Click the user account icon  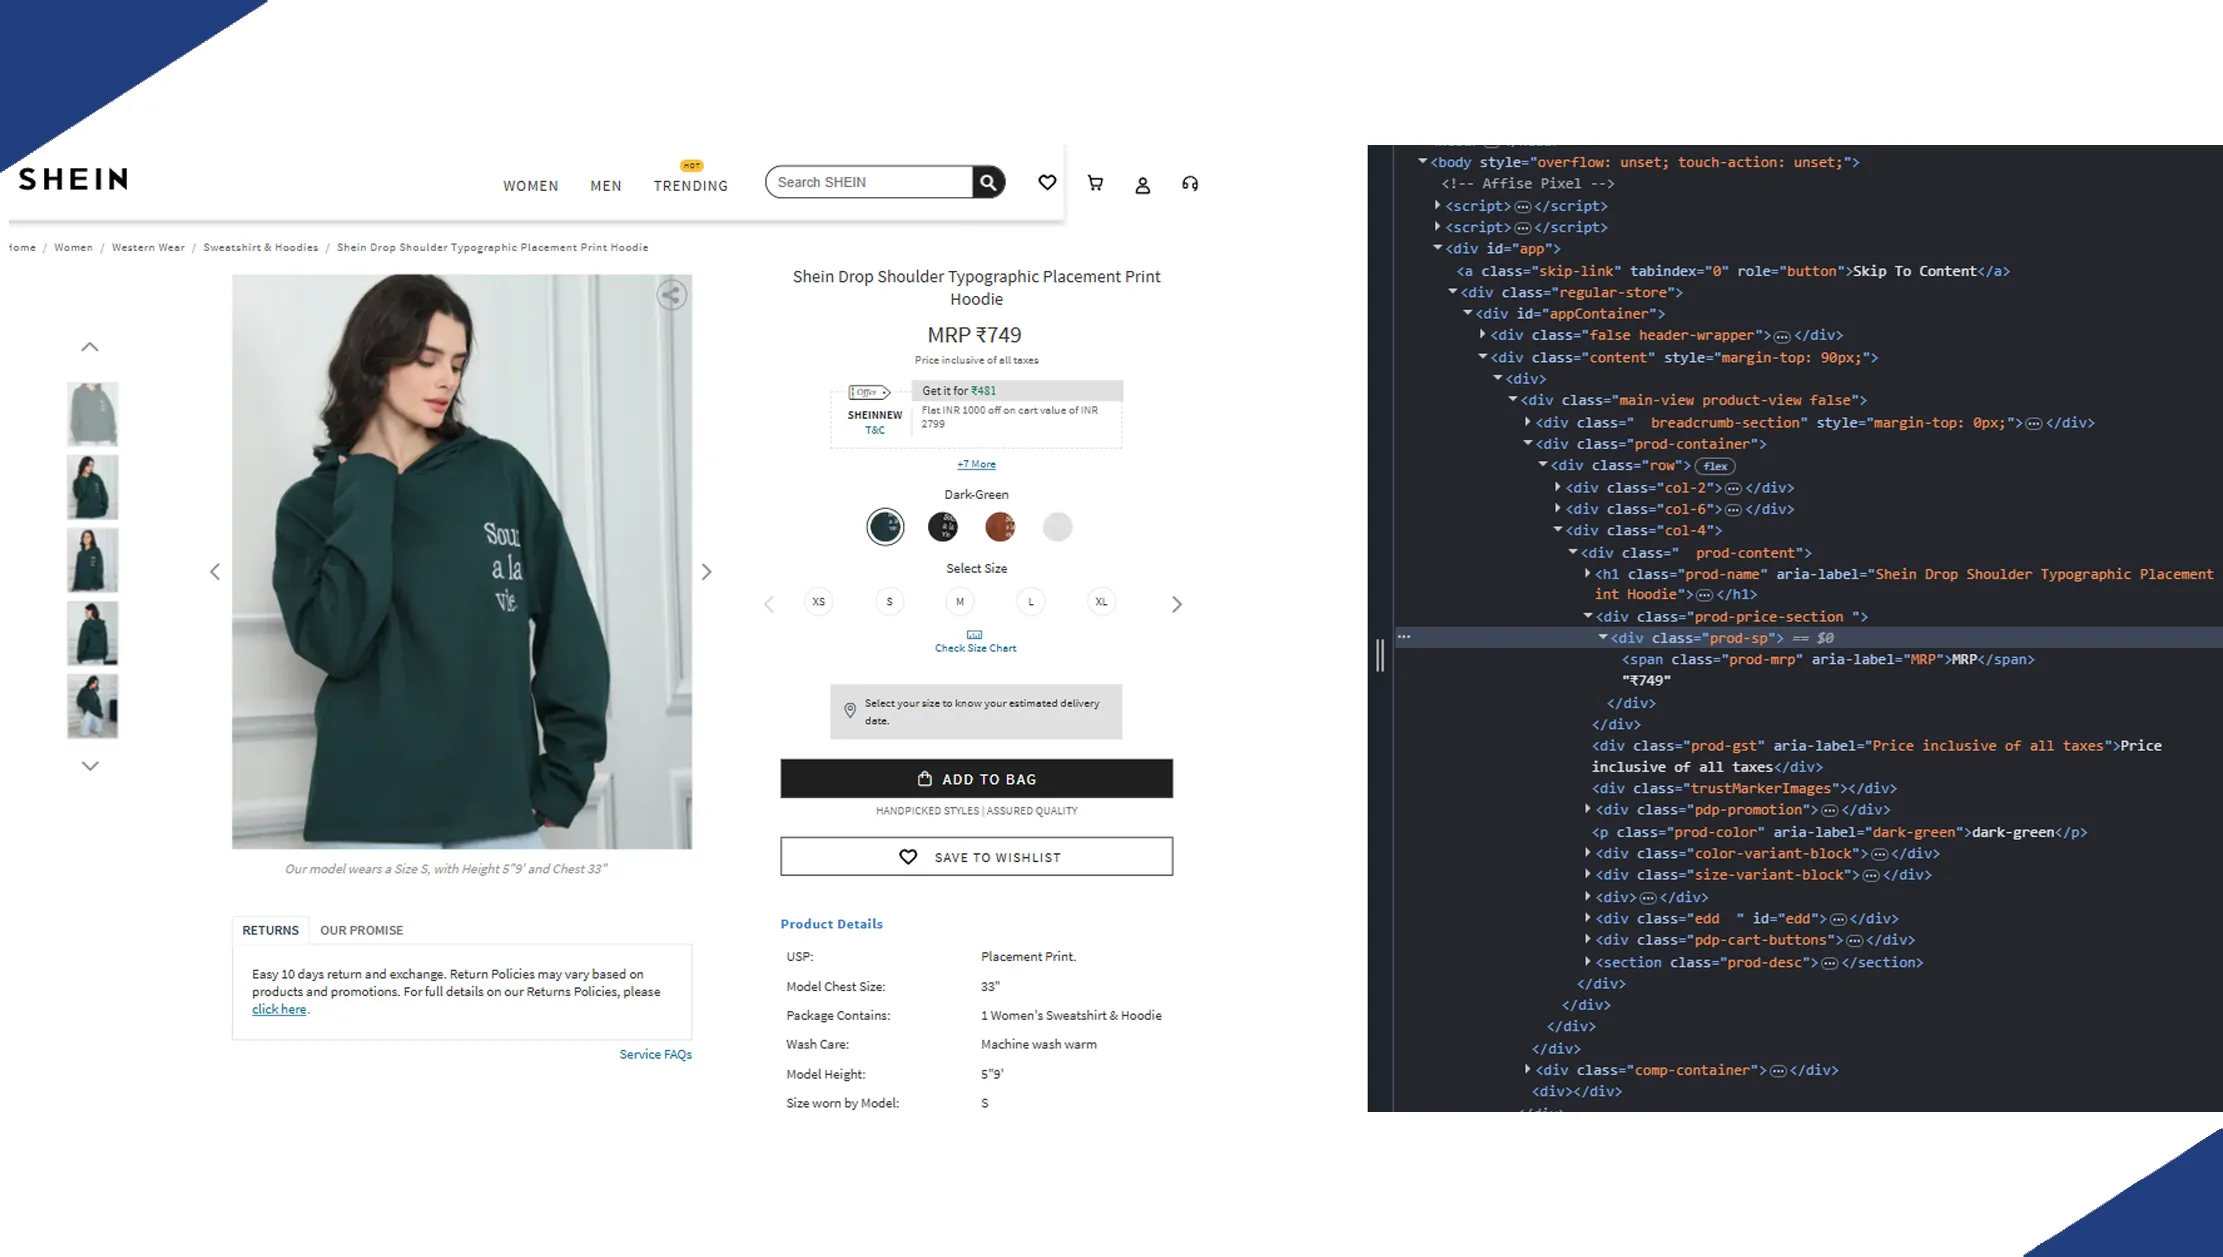pos(1143,185)
